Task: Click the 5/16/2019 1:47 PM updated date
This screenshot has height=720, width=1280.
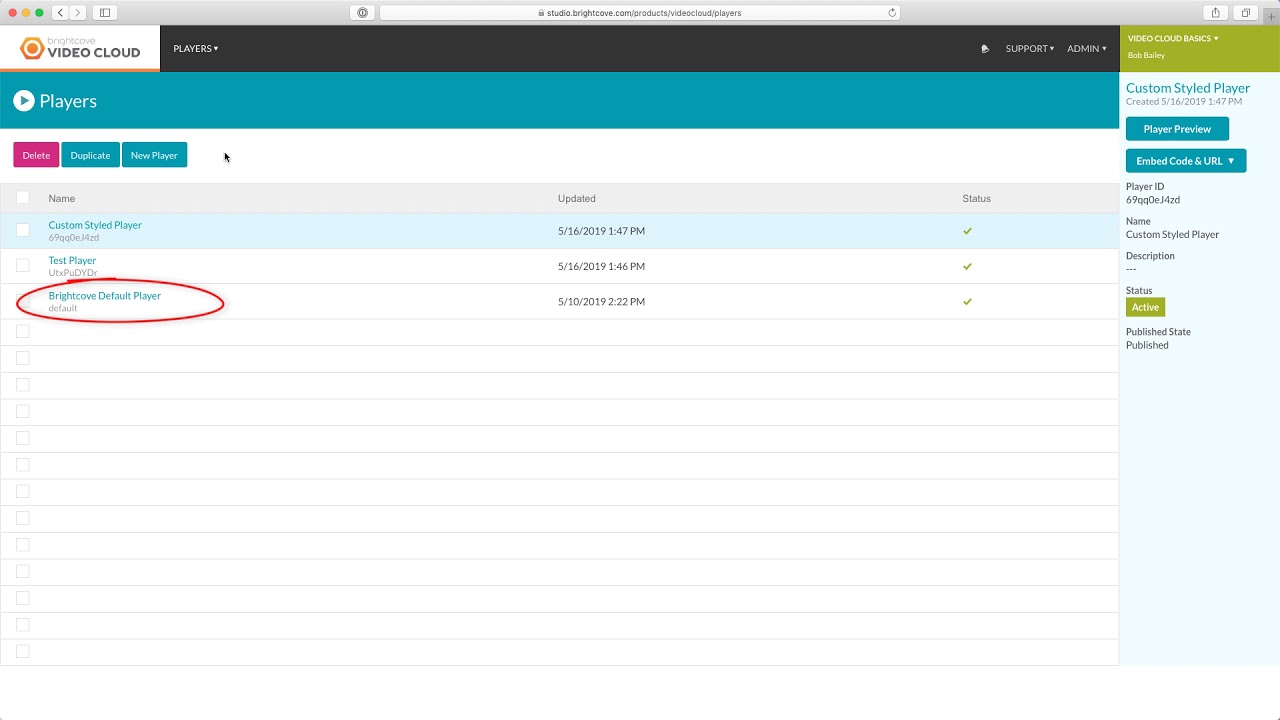Action: [x=601, y=231]
